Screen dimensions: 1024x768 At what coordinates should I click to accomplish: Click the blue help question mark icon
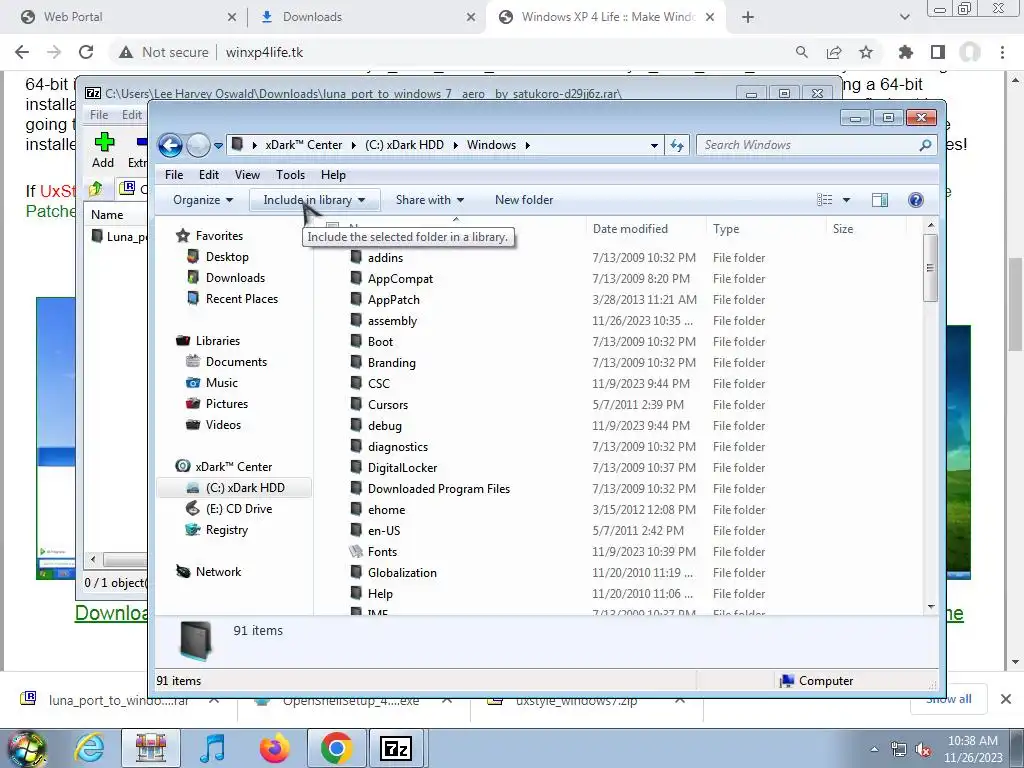tap(916, 200)
